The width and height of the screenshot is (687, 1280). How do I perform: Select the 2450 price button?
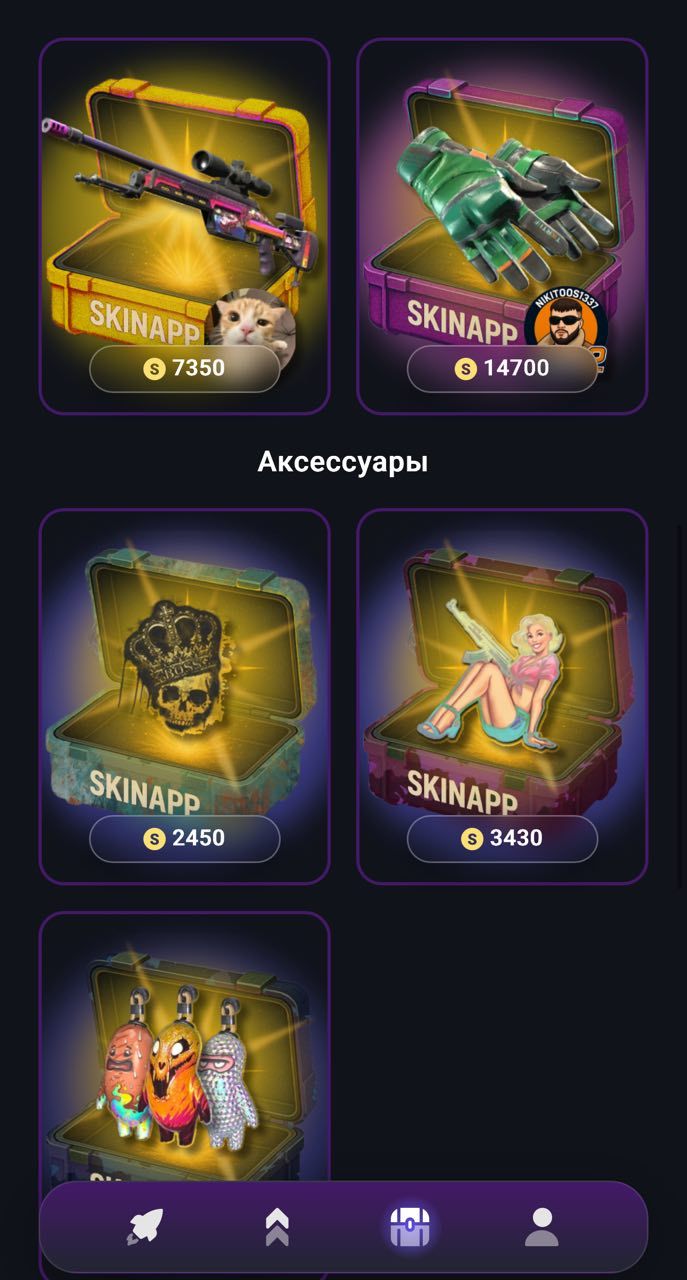(x=184, y=838)
